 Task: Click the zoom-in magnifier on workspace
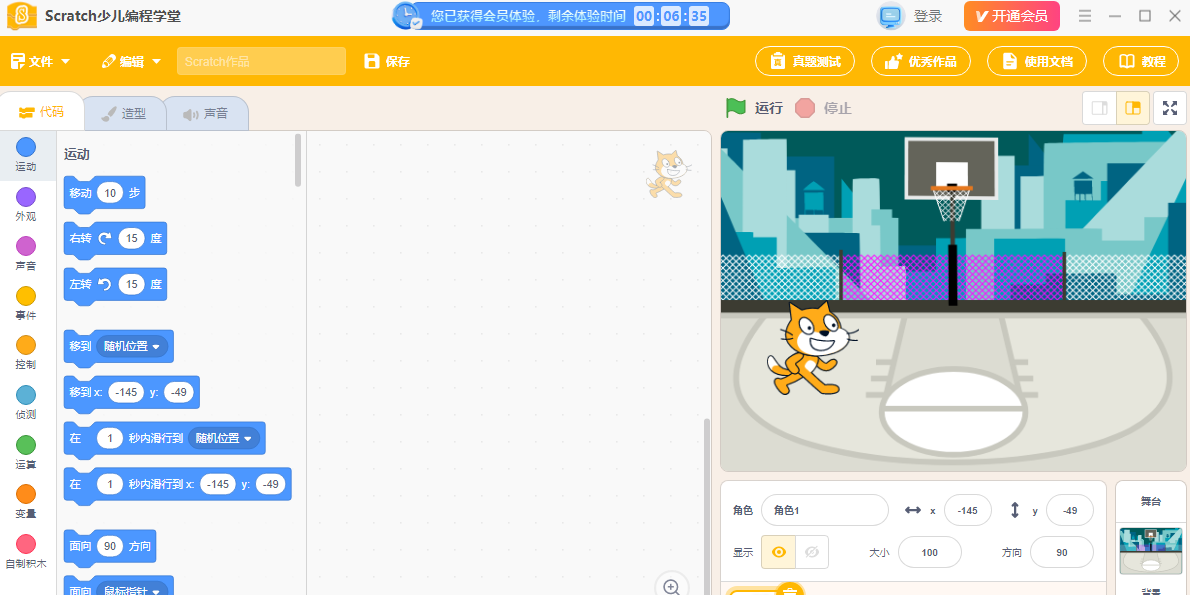pos(671,586)
